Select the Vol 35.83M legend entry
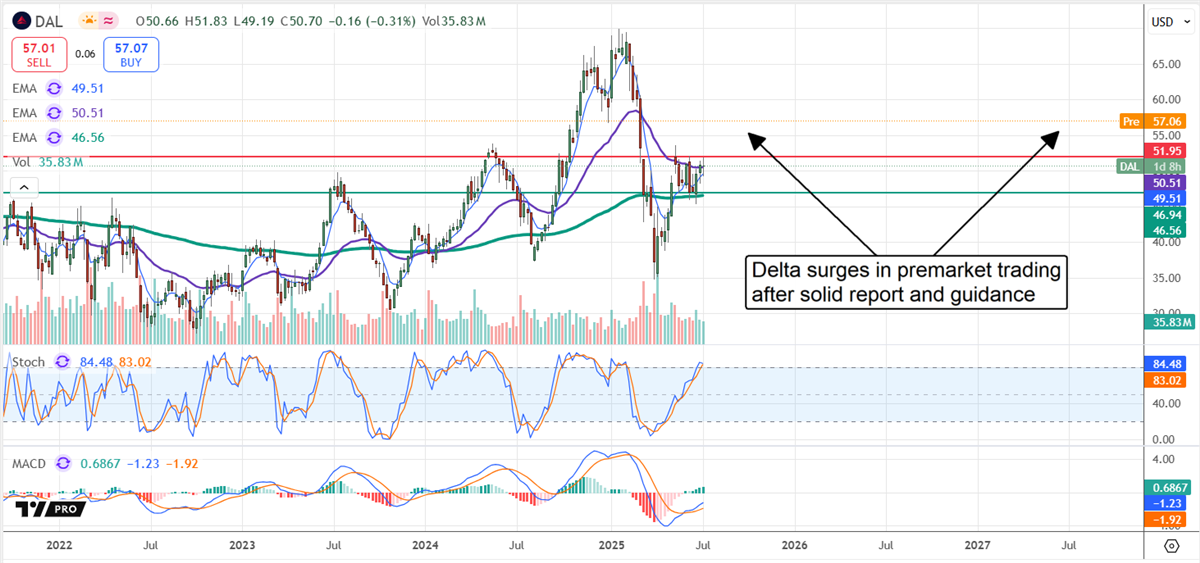Screen dimensions: 1200x563 pyautogui.click(x=47, y=161)
